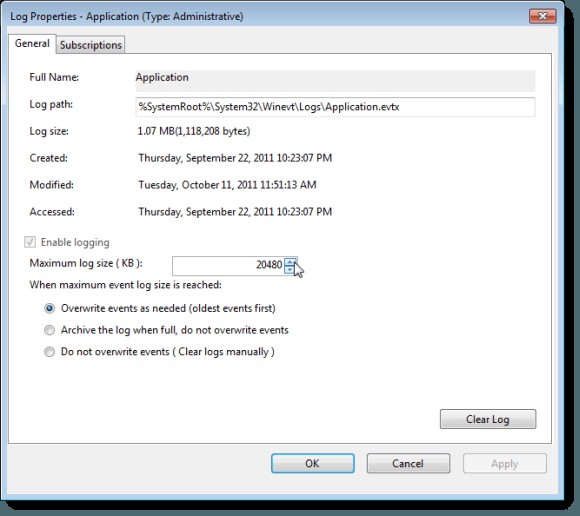
Task: Click the Maximum log size (KB) label
Action: point(86,263)
